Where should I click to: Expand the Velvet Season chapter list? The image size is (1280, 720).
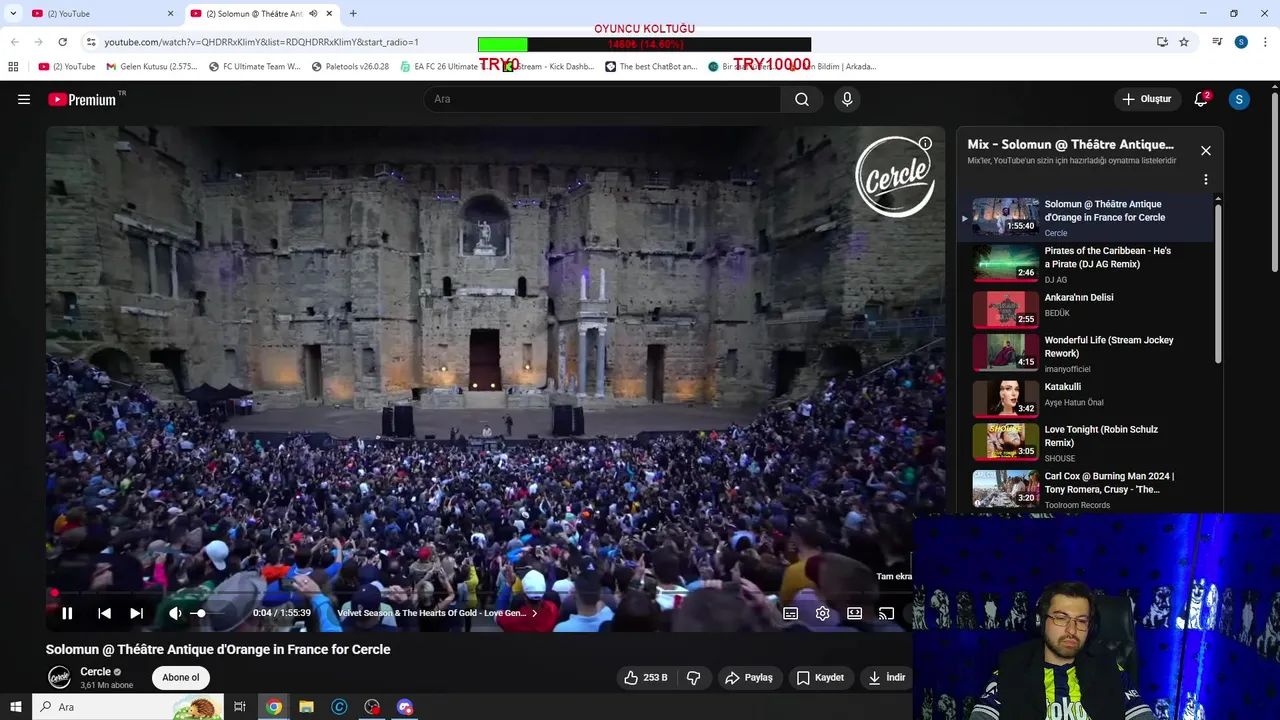click(x=437, y=613)
